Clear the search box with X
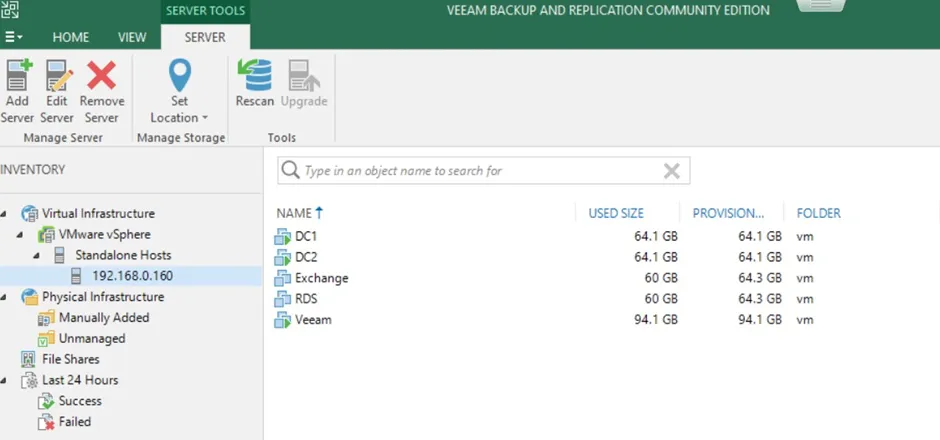The image size is (940, 440). (672, 171)
